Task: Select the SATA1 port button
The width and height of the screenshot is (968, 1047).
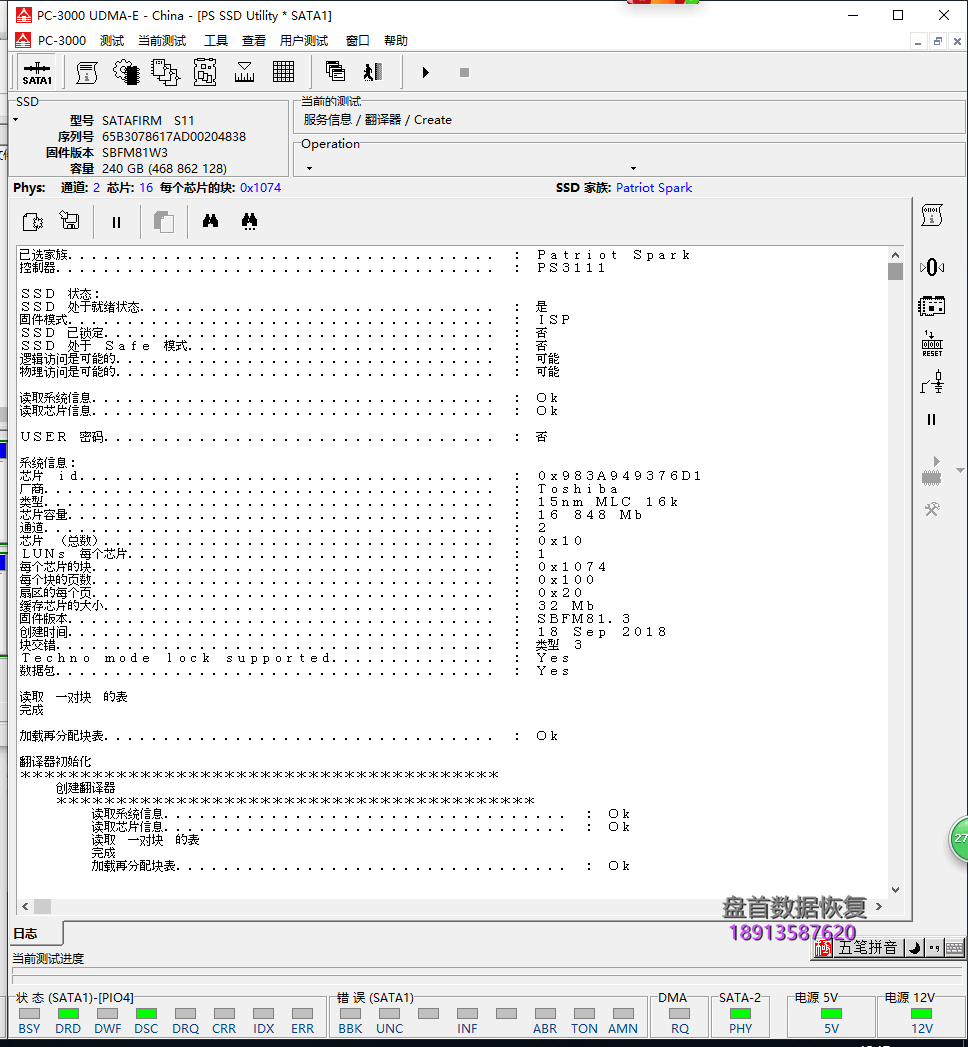Action: click(x=37, y=72)
